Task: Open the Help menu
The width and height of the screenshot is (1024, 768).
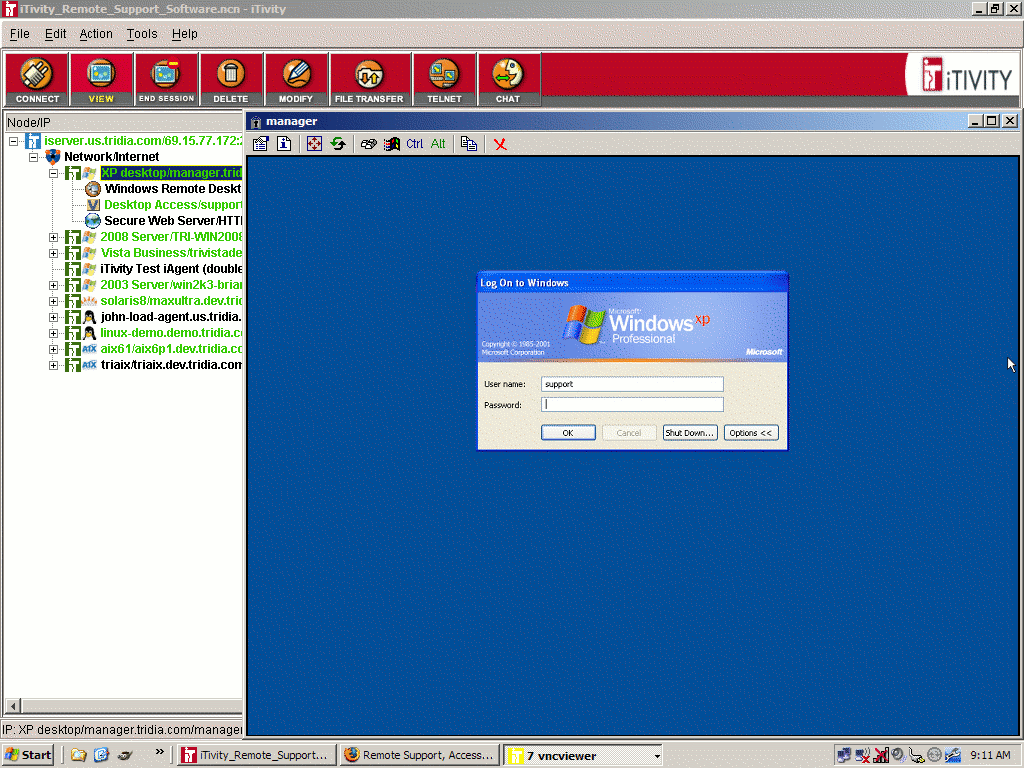Action: pyautogui.click(x=185, y=34)
